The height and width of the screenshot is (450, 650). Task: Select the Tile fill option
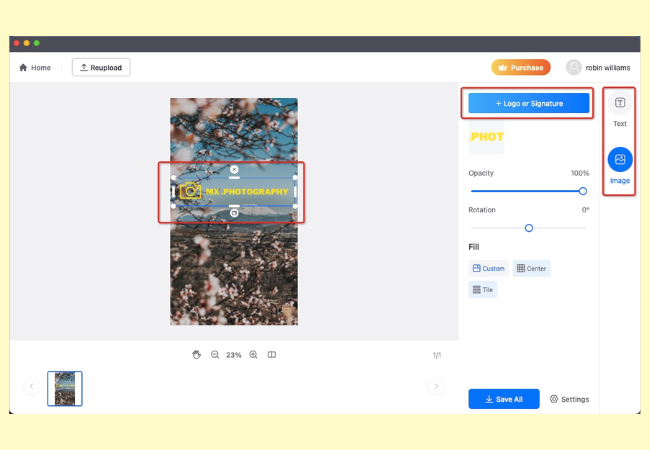click(x=483, y=290)
